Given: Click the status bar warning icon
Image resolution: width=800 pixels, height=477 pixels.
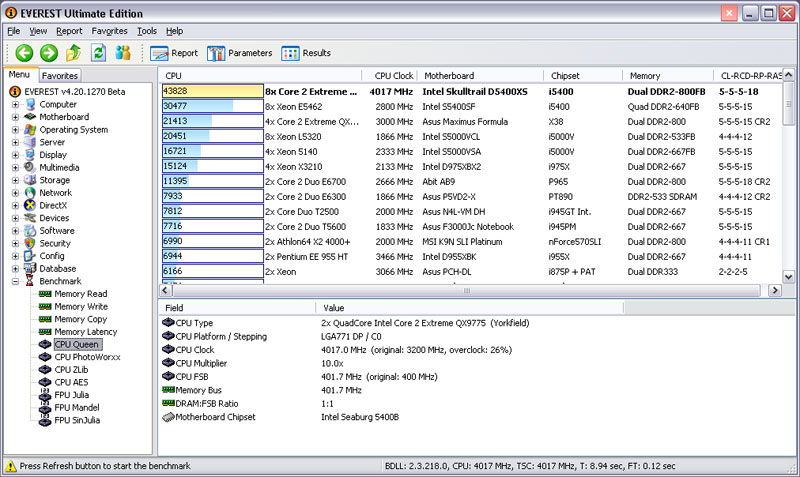Looking at the screenshot, I should (10, 466).
